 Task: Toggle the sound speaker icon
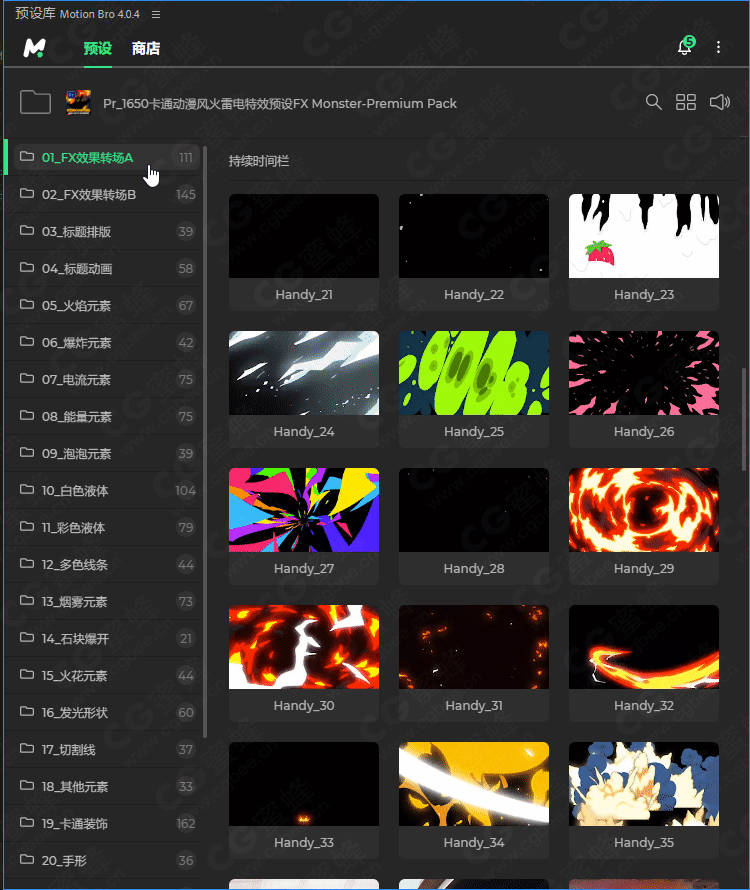click(x=719, y=102)
